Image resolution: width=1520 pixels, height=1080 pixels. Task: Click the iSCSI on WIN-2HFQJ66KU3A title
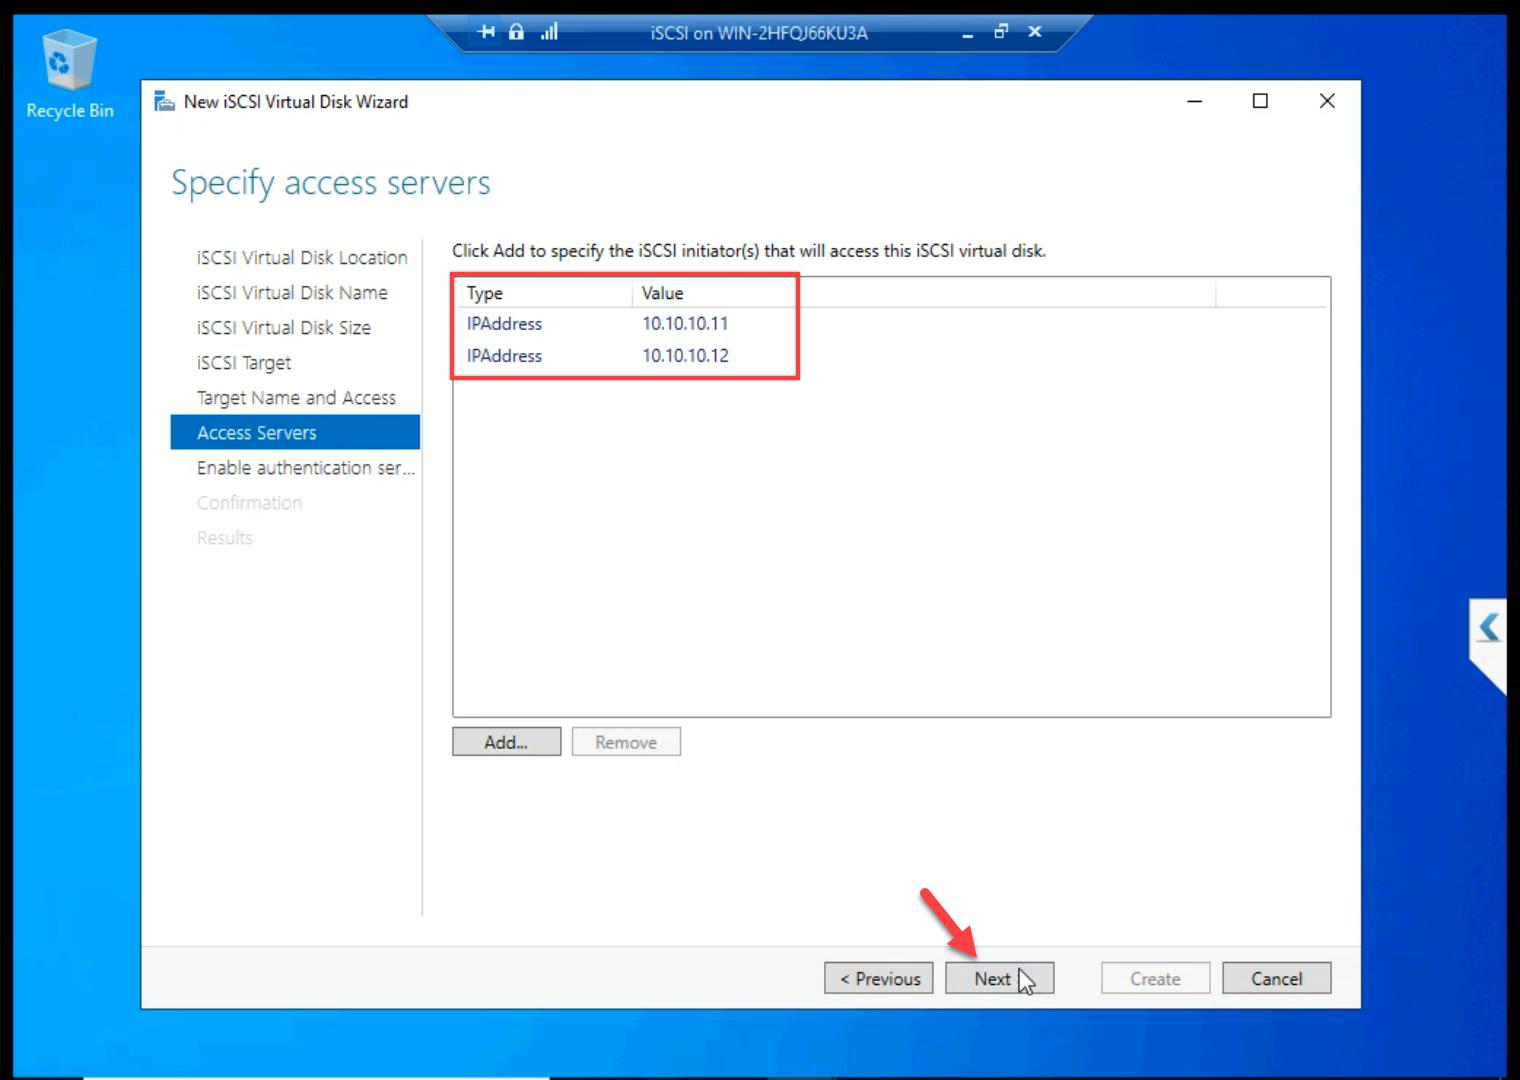coord(759,33)
